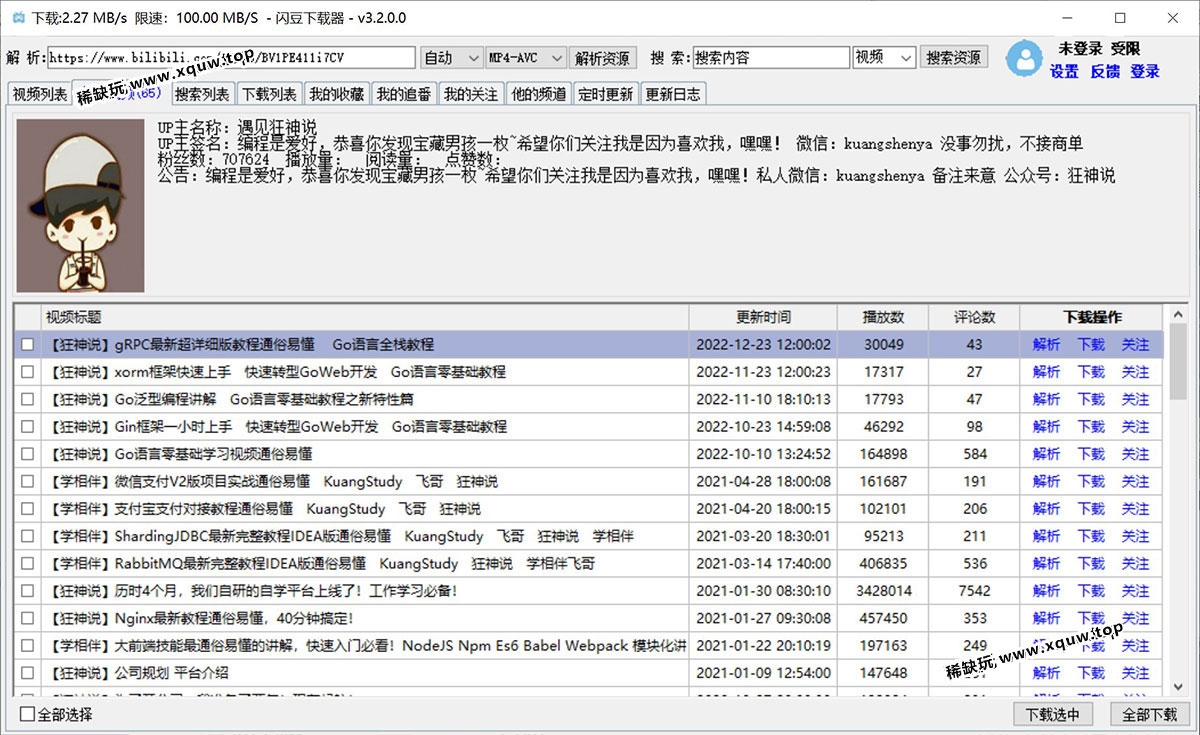Click comment count 7542 cell
This screenshot has width=1200, height=735.
click(975, 591)
